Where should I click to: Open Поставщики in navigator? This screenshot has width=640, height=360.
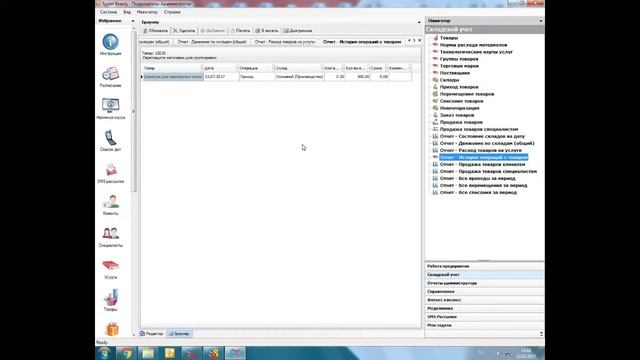pyautogui.click(x=455, y=73)
